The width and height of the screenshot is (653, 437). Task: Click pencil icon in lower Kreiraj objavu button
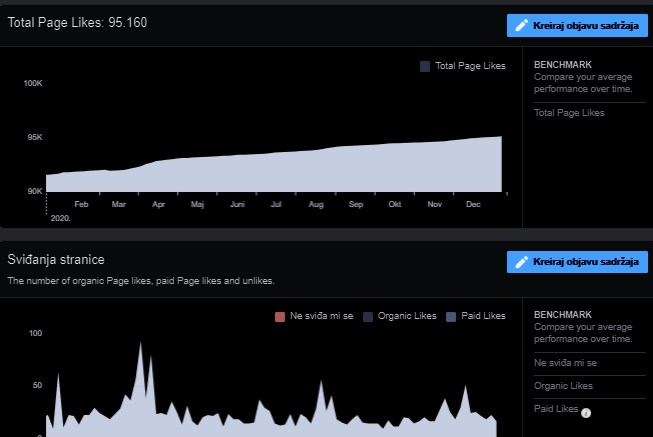[x=521, y=262]
